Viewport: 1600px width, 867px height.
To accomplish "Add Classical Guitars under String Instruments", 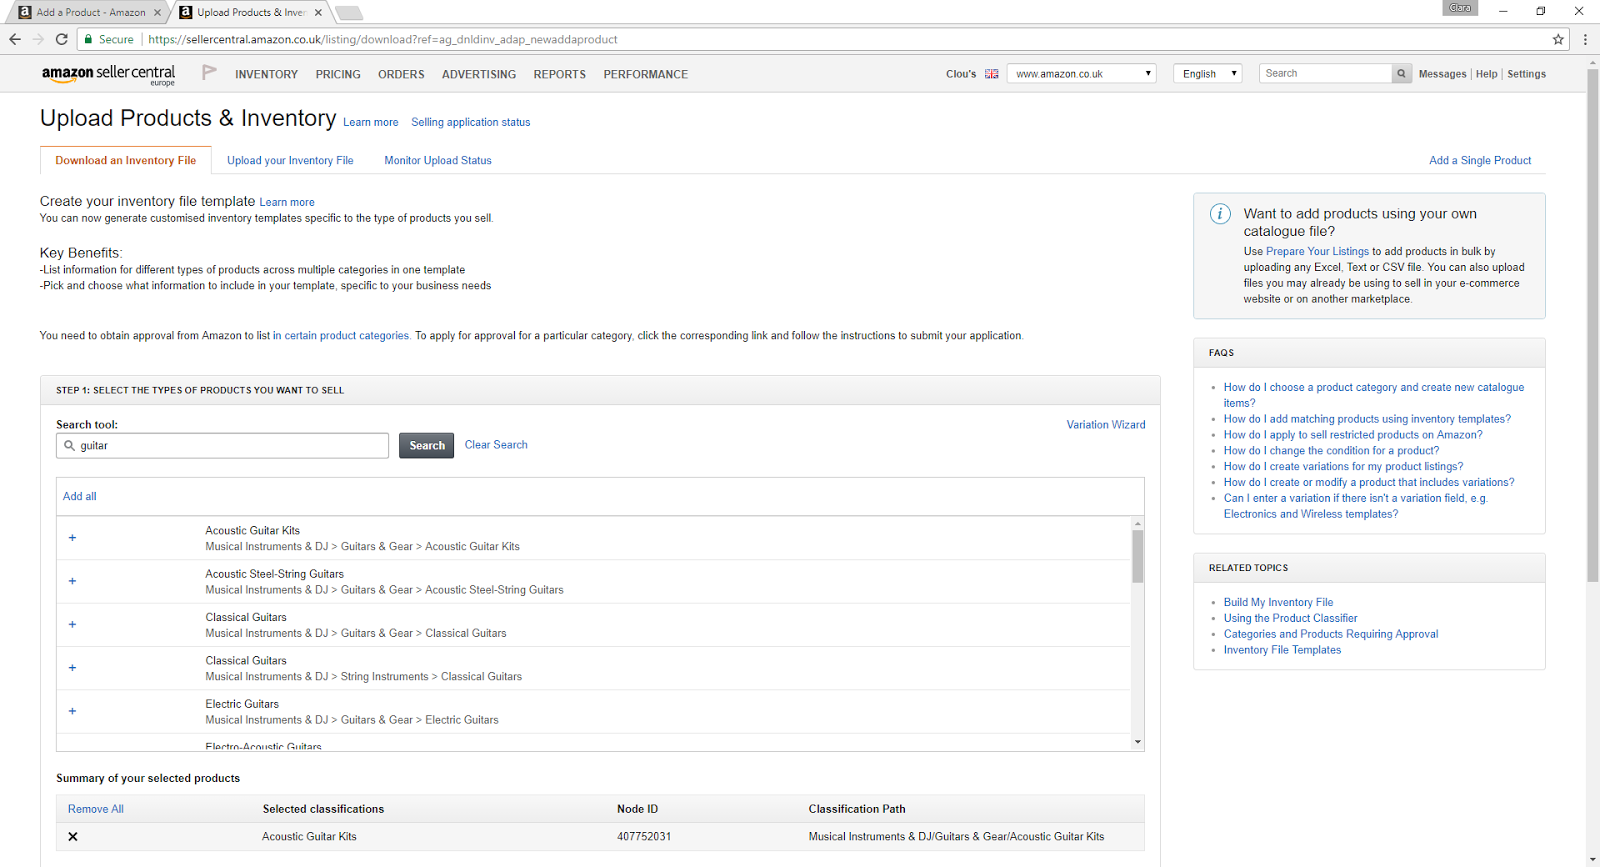I will [x=72, y=668].
